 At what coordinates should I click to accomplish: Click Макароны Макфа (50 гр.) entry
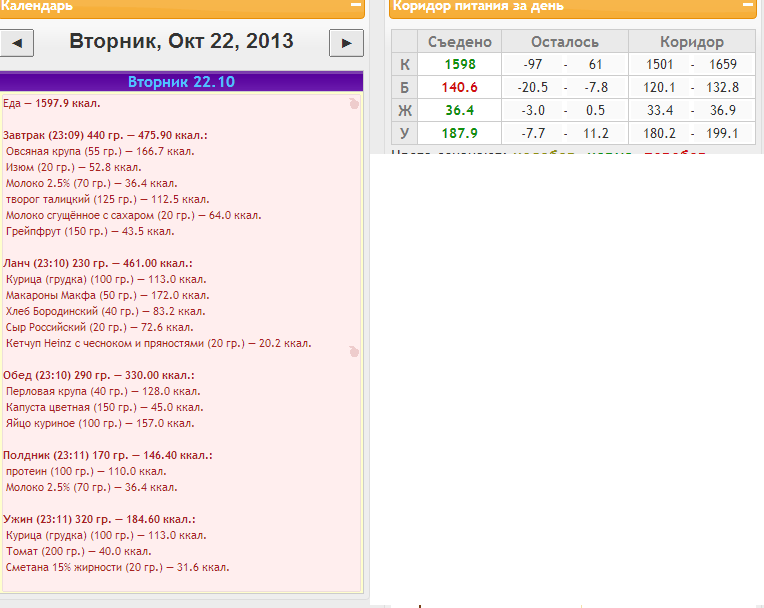108,295
